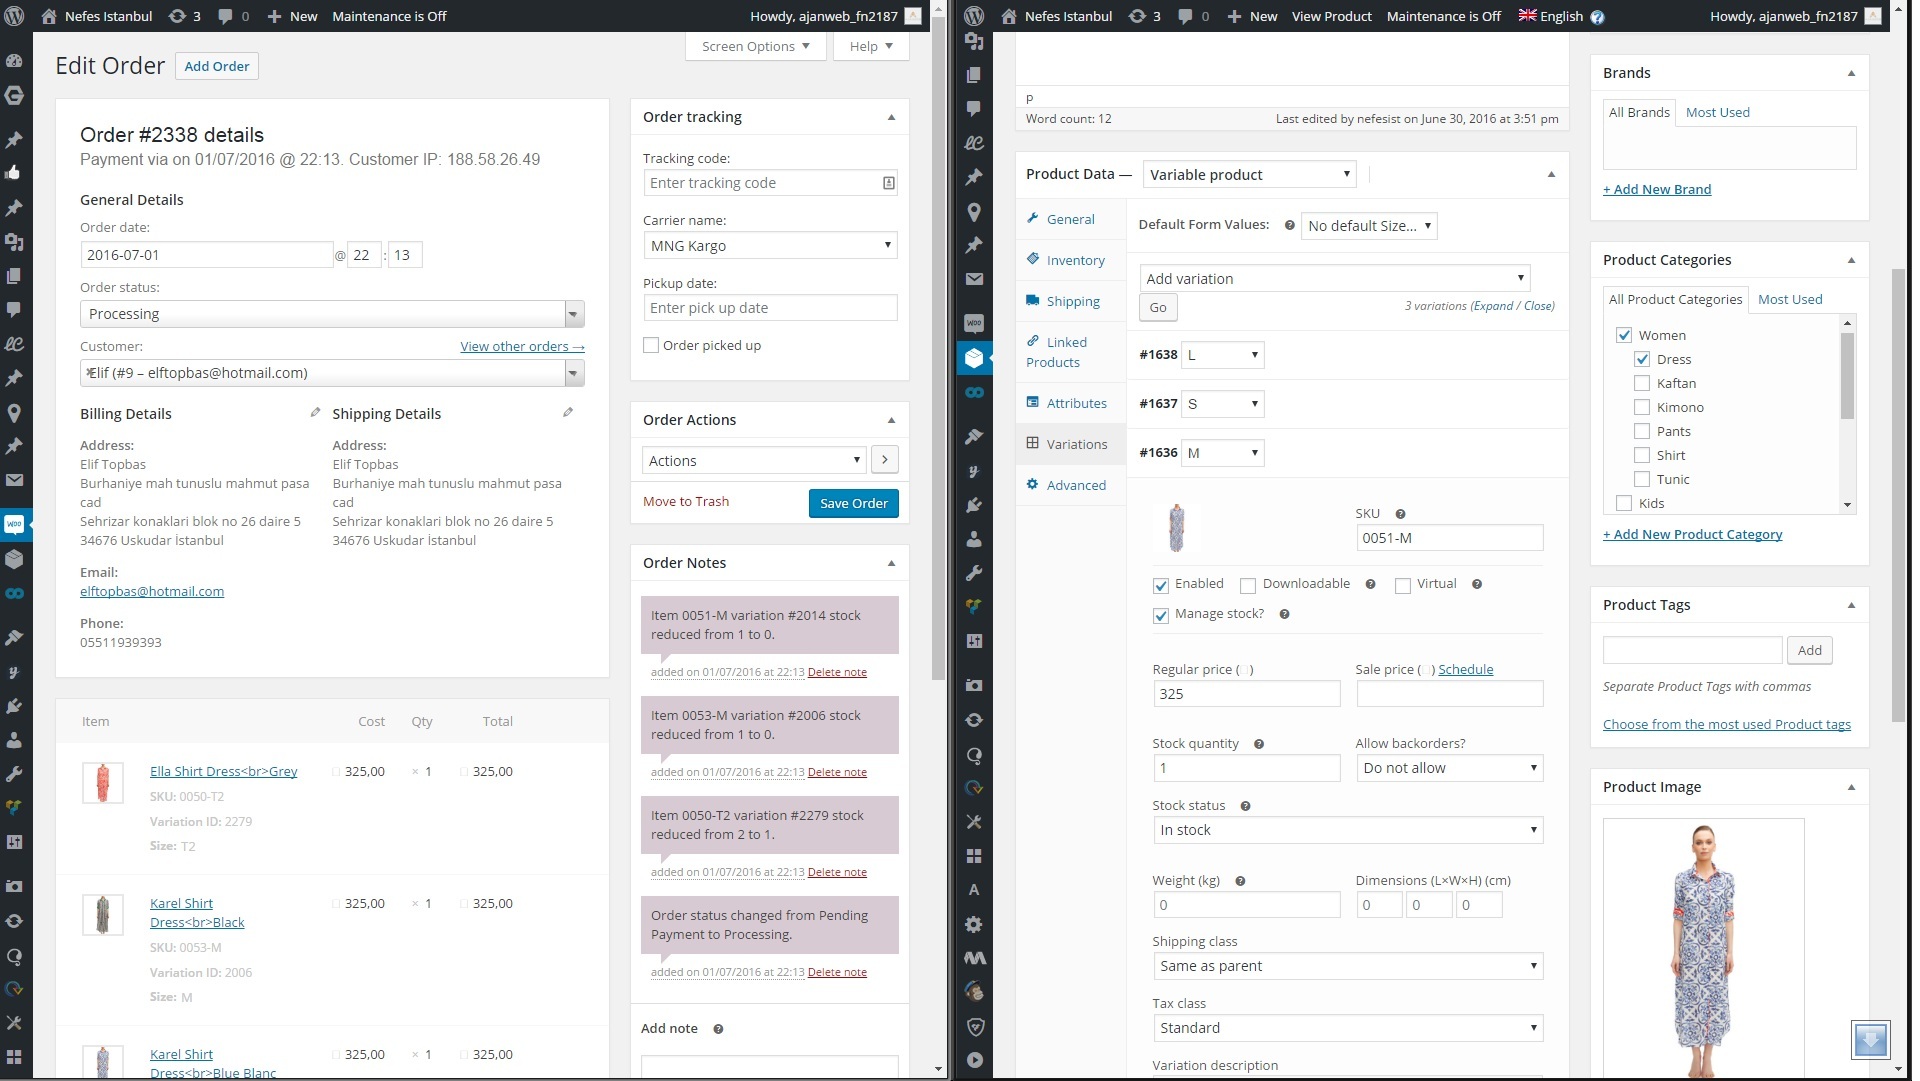Screen dimensions: 1920x1081
Task: Open the Attributes product data tab
Action: (x=1076, y=403)
